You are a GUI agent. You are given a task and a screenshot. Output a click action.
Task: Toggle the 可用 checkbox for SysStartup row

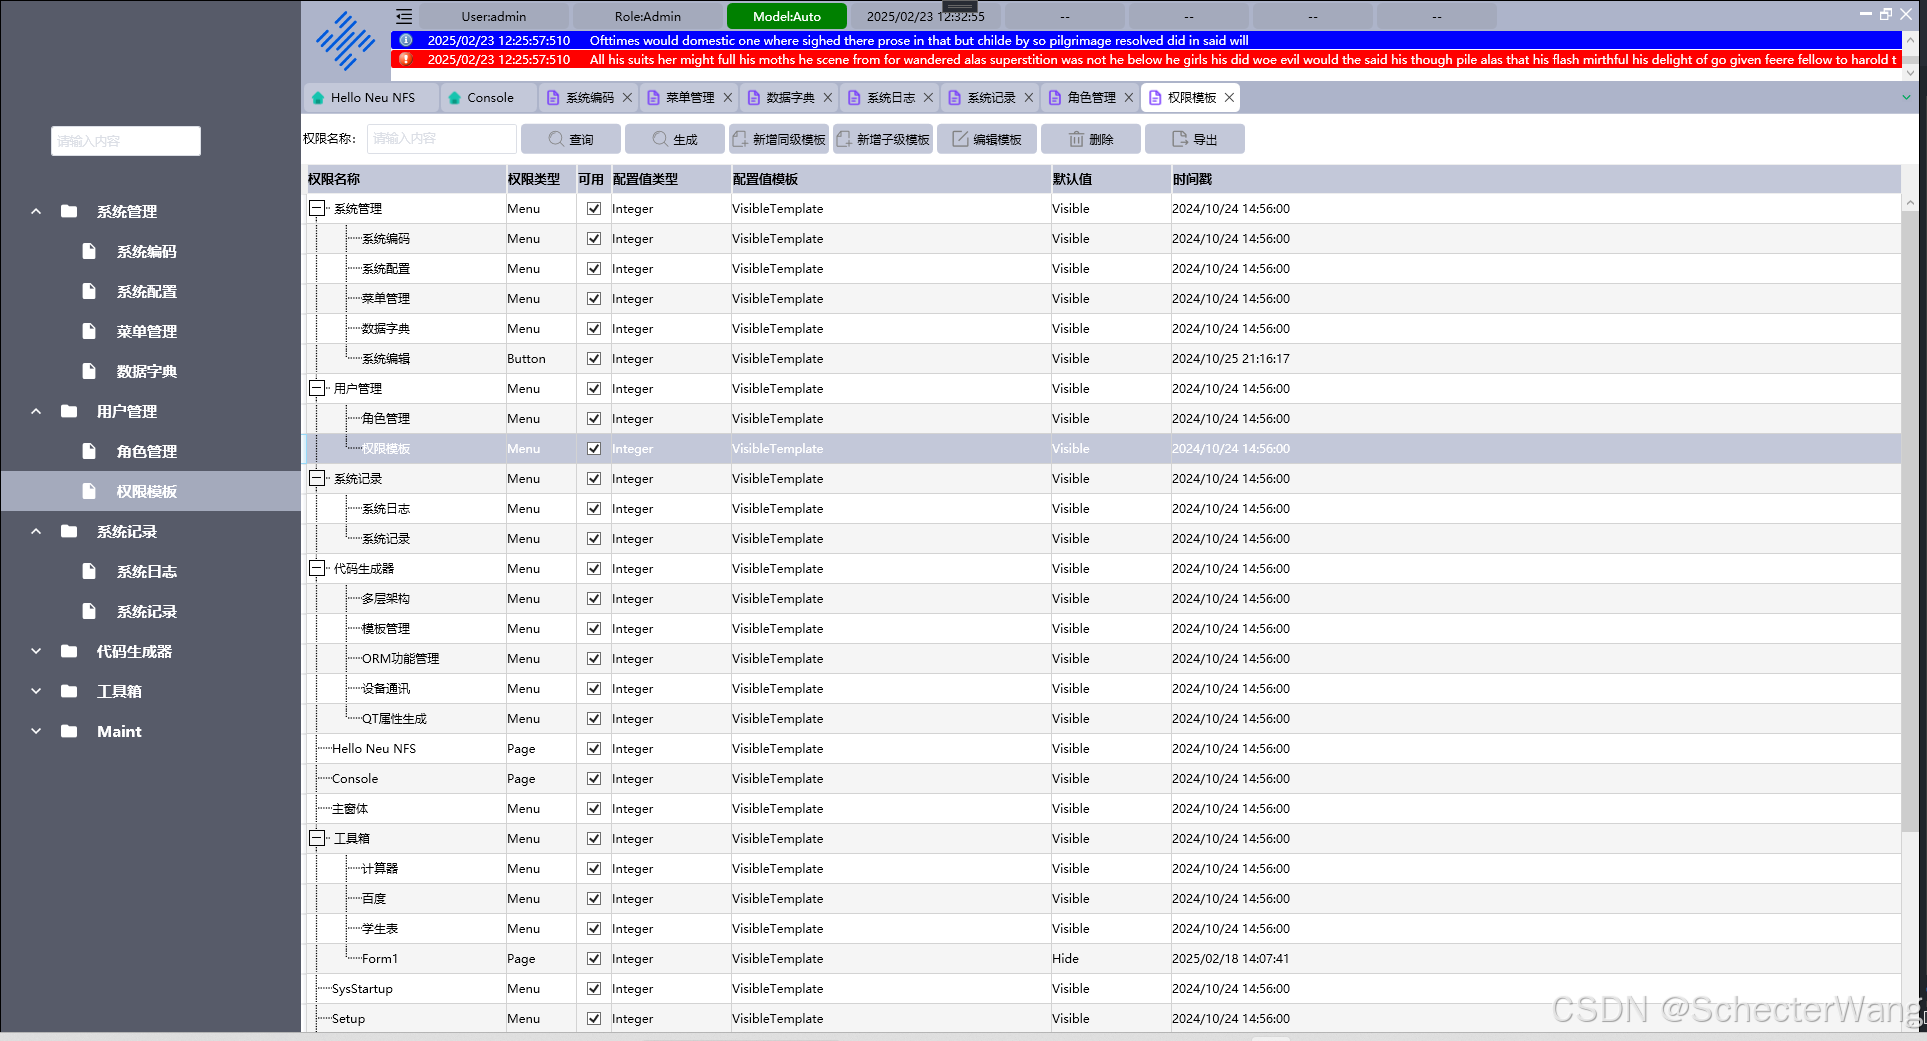coord(594,989)
